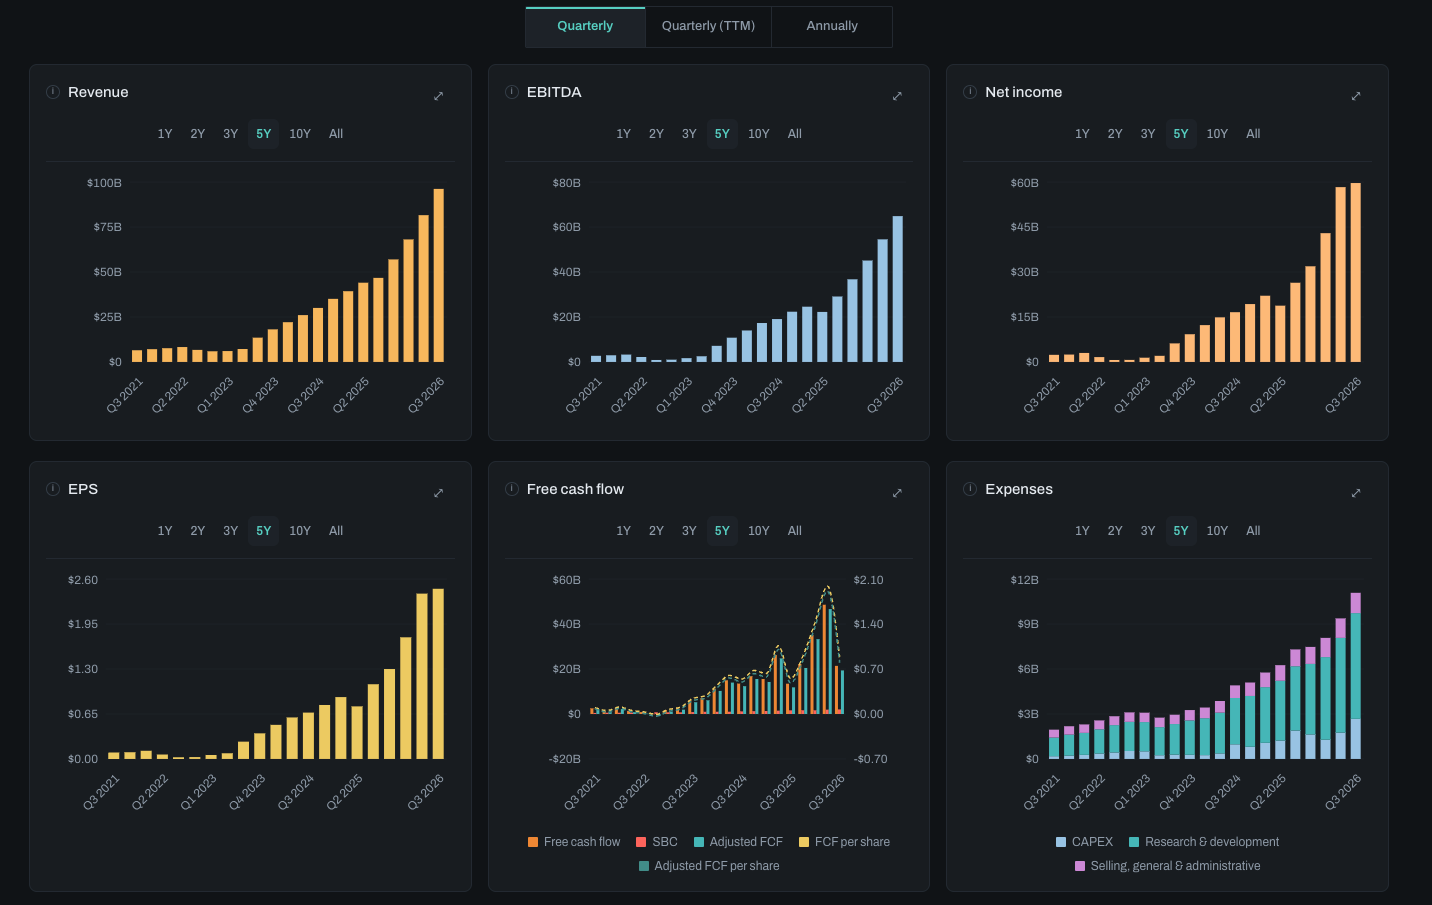Image resolution: width=1432 pixels, height=905 pixels.
Task: Choose 3Y range on the Expenses chart
Action: tap(1148, 531)
